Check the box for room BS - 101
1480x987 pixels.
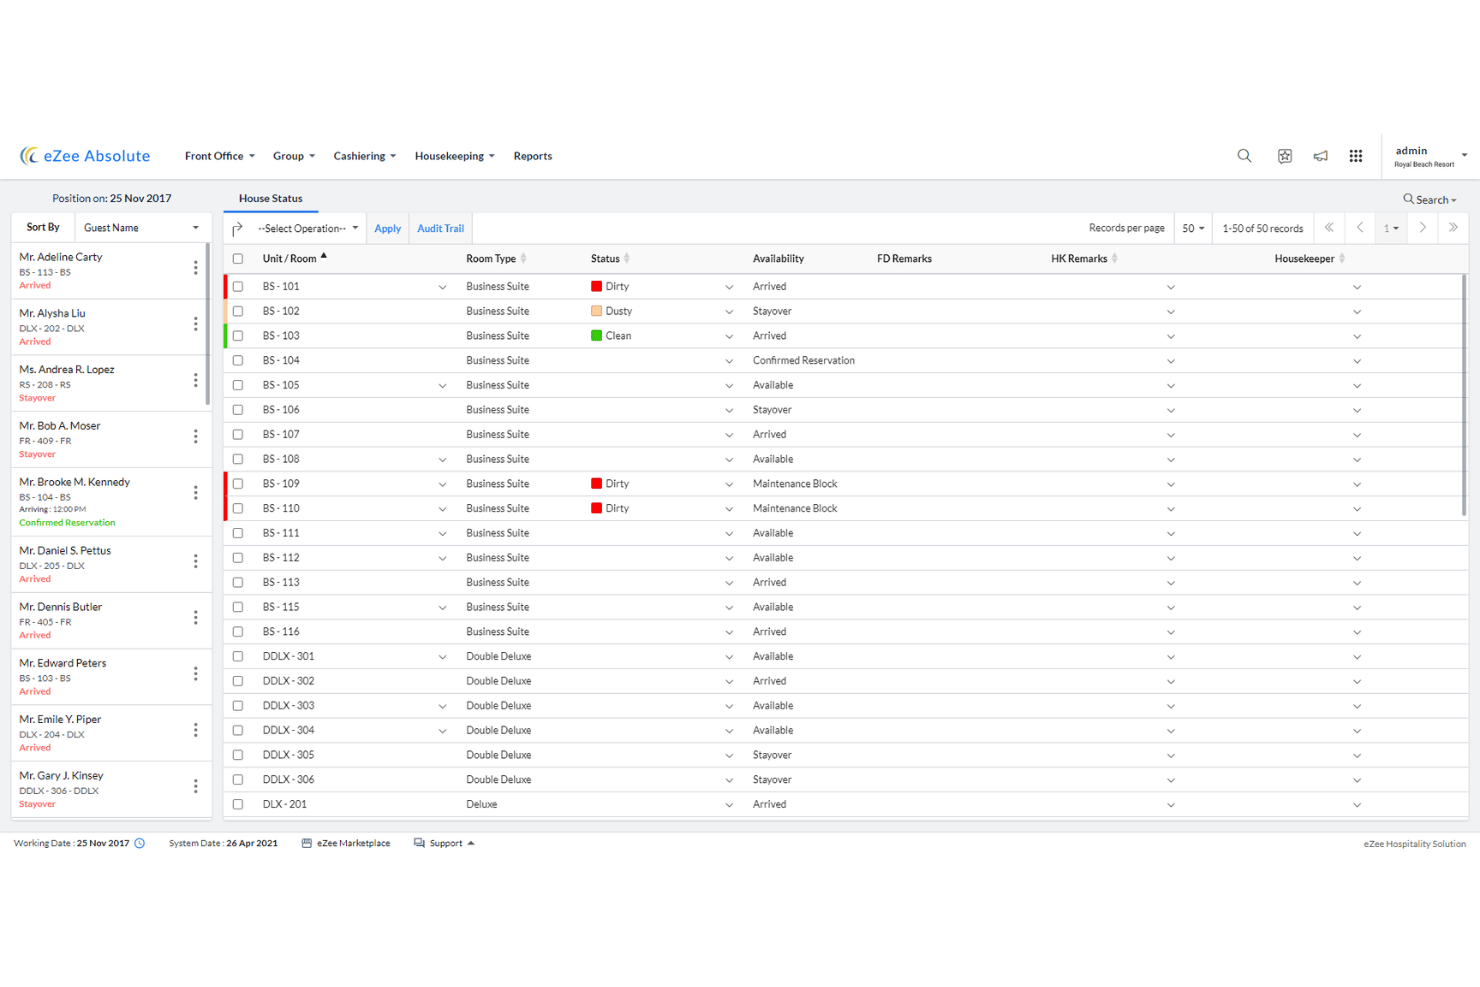click(238, 286)
